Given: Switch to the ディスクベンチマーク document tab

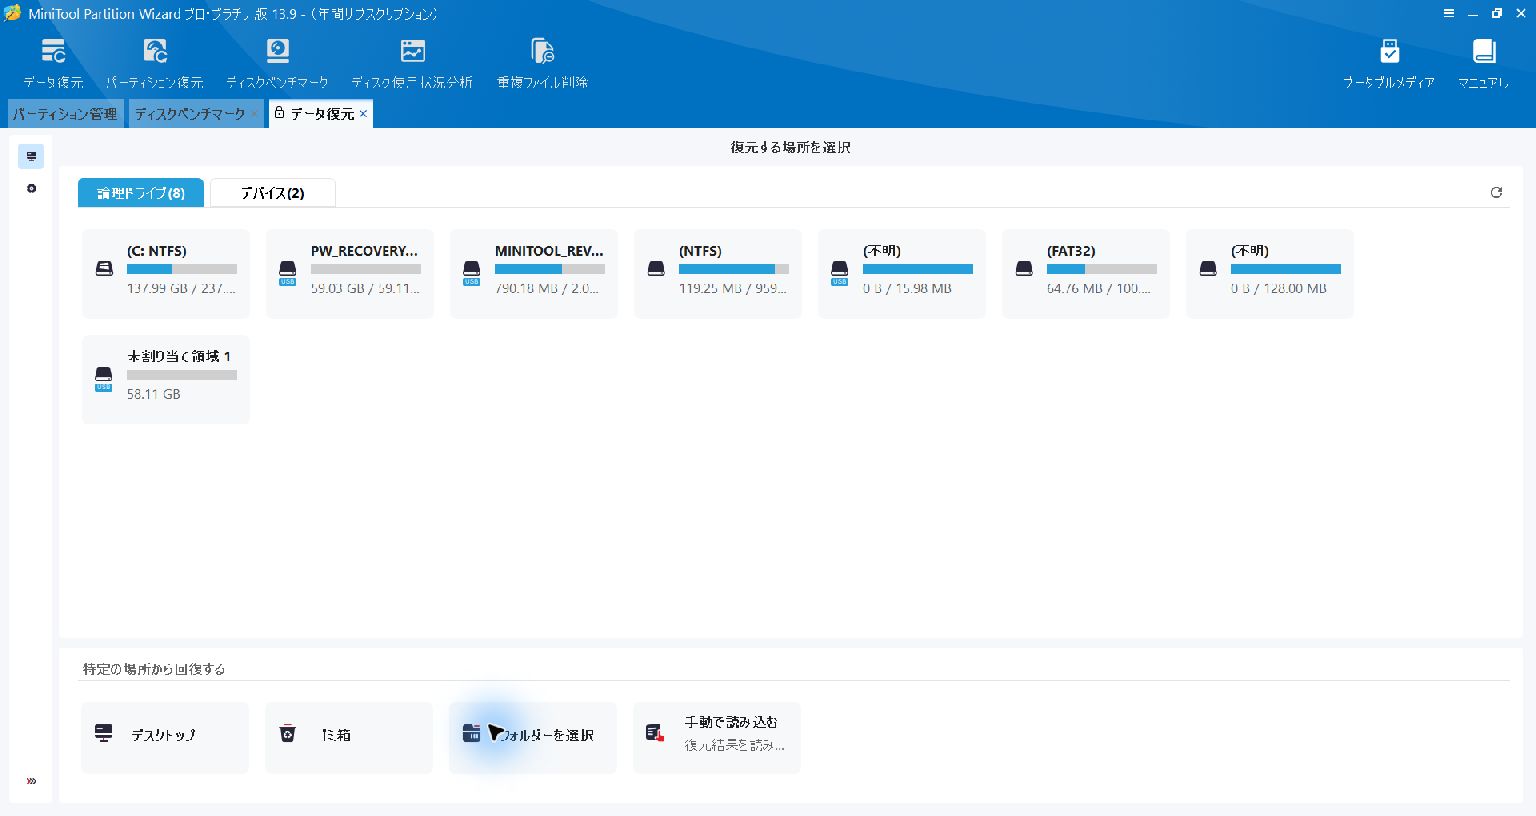Looking at the screenshot, I should [190, 114].
